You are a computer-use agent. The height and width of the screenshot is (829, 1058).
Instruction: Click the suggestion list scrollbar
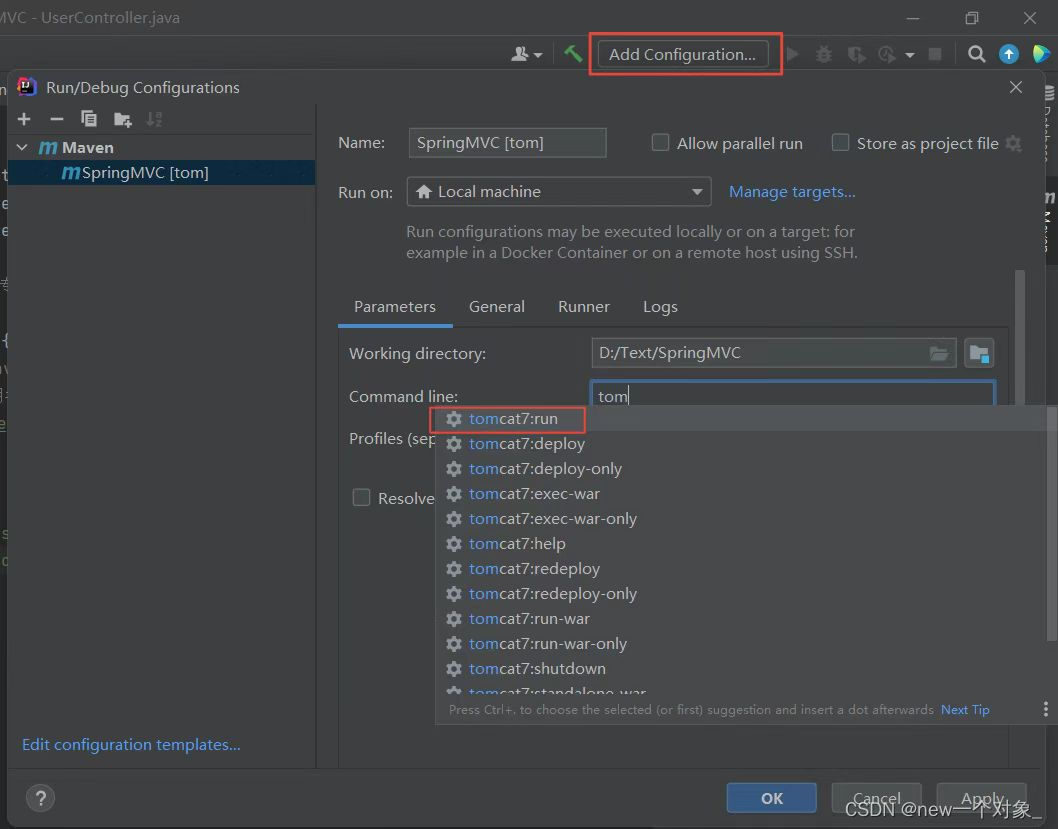pyautogui.click(x=1051, y=523)
